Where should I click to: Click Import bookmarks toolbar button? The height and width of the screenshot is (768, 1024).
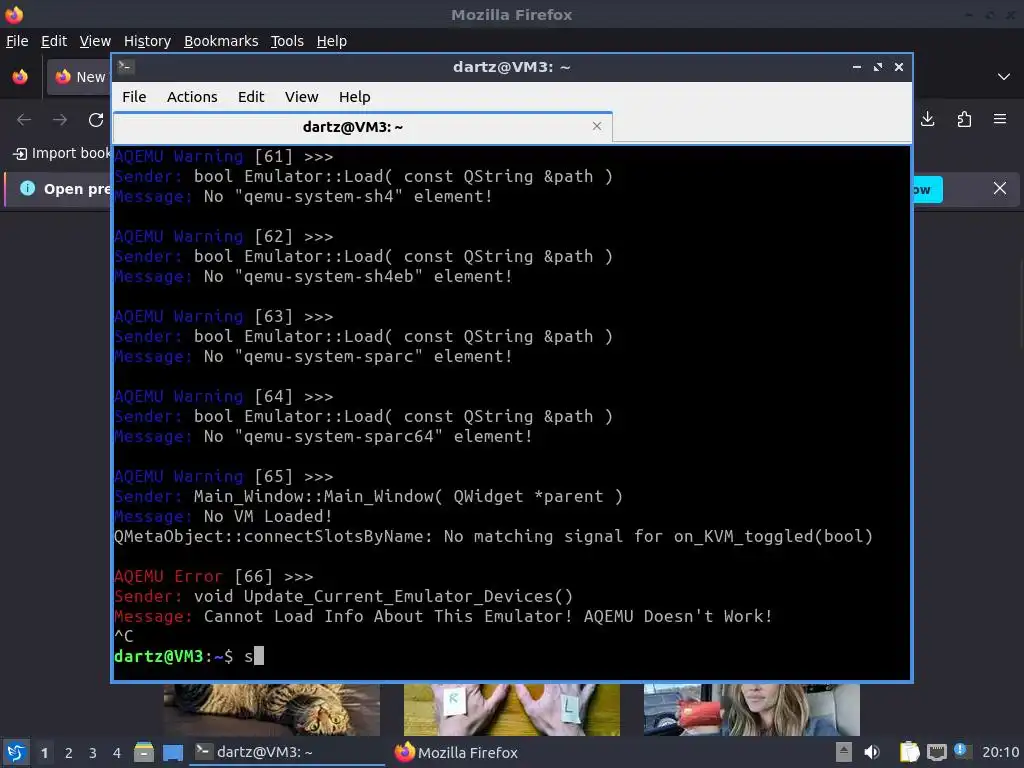pos(61,153)
